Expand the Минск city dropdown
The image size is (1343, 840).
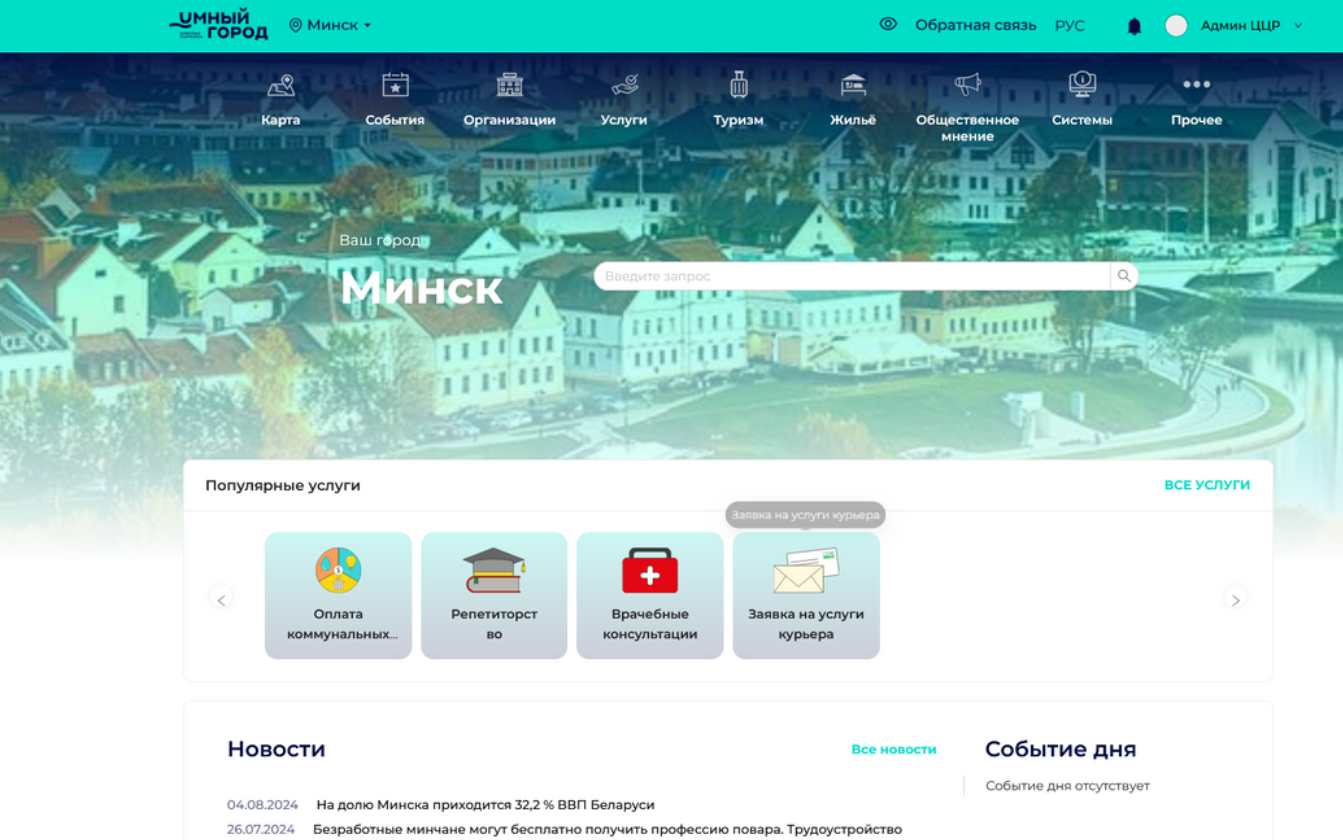(330, 25)
